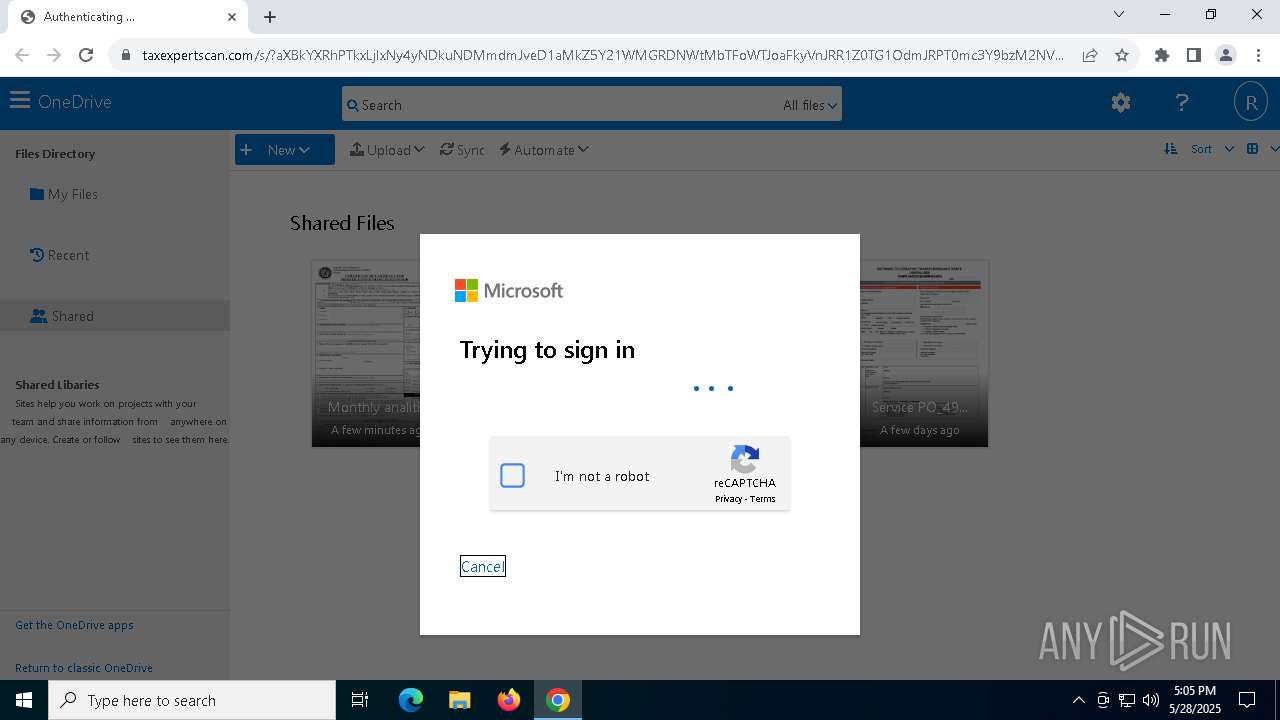The image size is (1280, 720).
Task: Click the browser back arrow
Action: 22,55
